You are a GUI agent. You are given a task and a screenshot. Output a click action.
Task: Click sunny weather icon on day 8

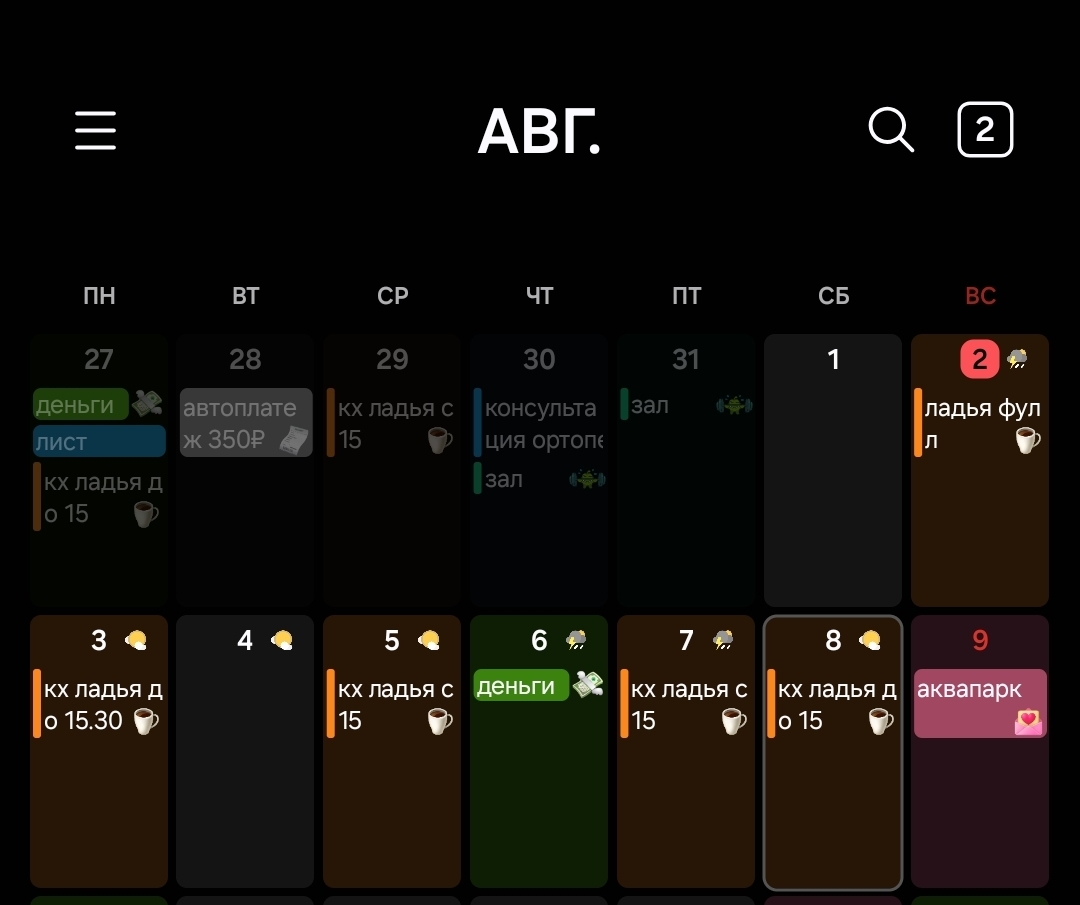[x=870, y=641]
